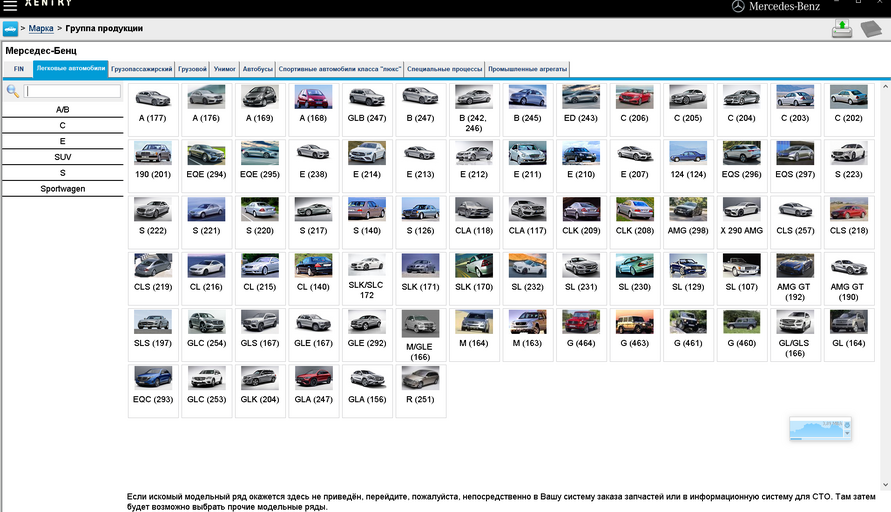The width and height of the screenshot is (891, 512).
Task: Select the R (251) model
Action: coord(420,391)
